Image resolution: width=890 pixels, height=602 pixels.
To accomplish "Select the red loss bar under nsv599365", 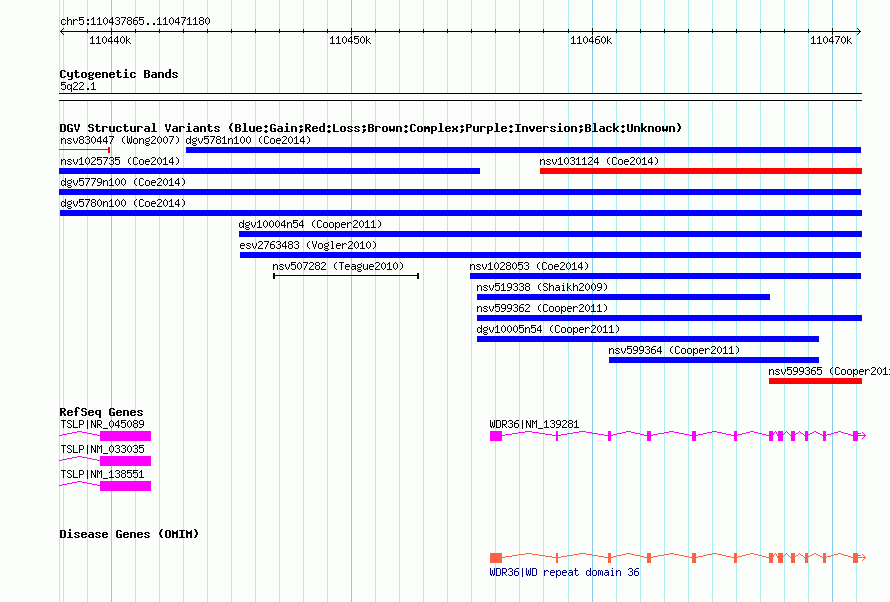I will click(x=816, y=381).
